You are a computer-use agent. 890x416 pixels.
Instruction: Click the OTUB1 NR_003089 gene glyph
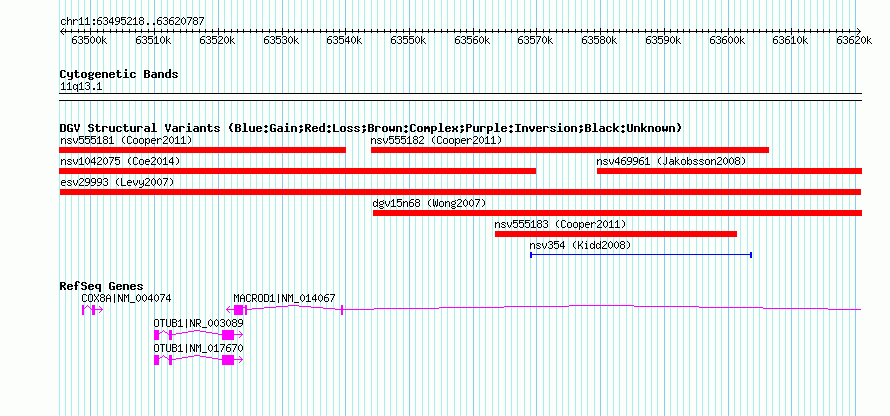click(199, 335)
